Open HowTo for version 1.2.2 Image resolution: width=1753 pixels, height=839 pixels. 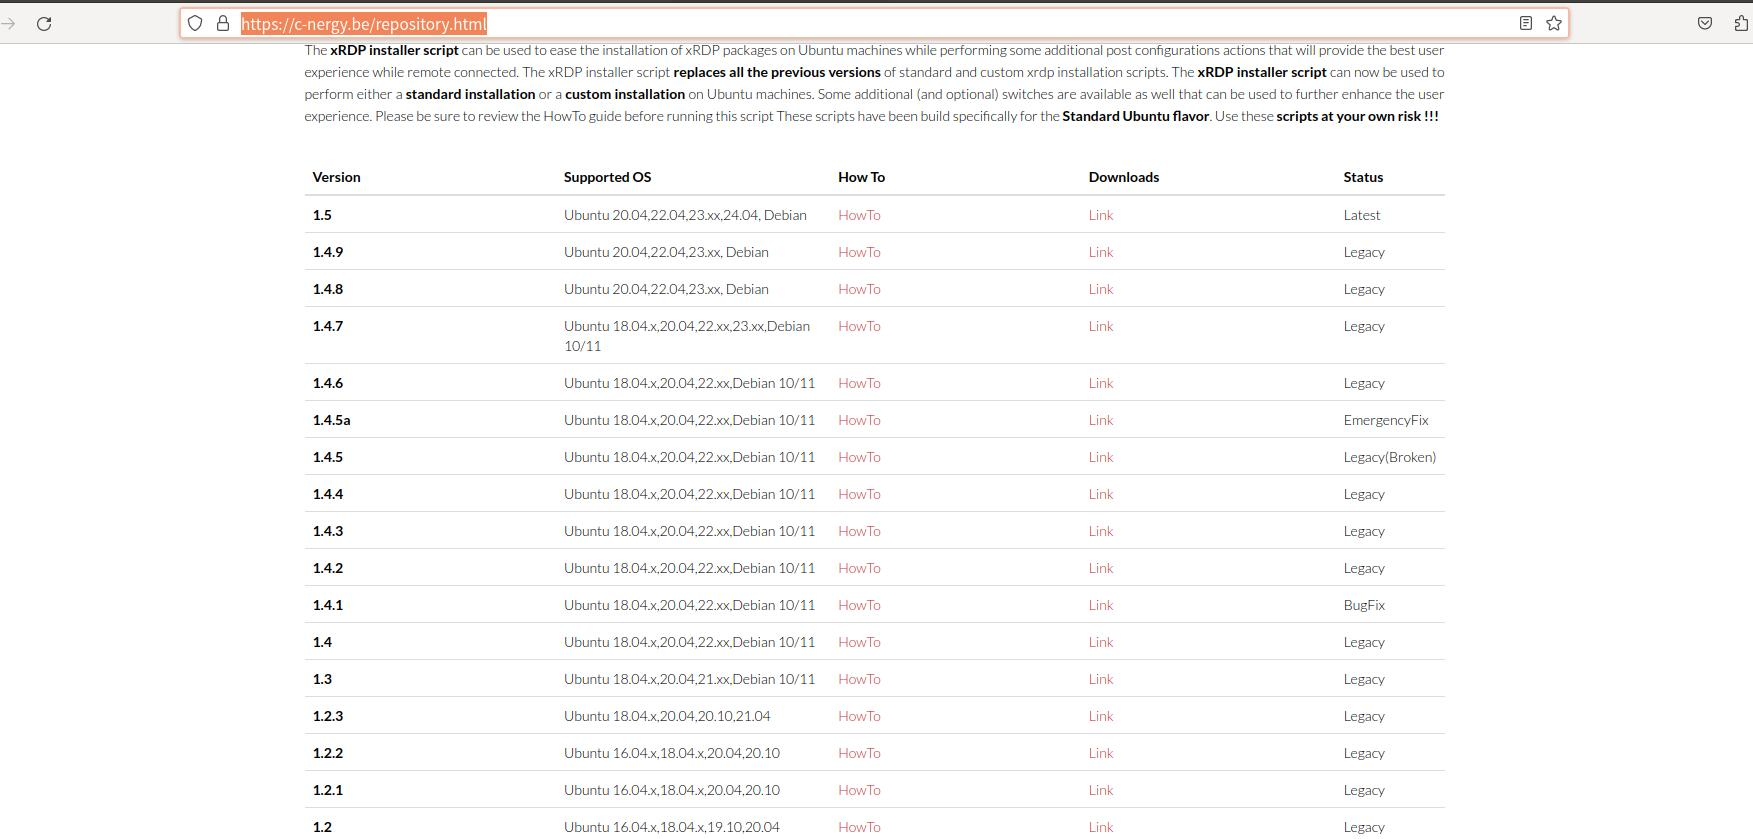coord(859,753)
